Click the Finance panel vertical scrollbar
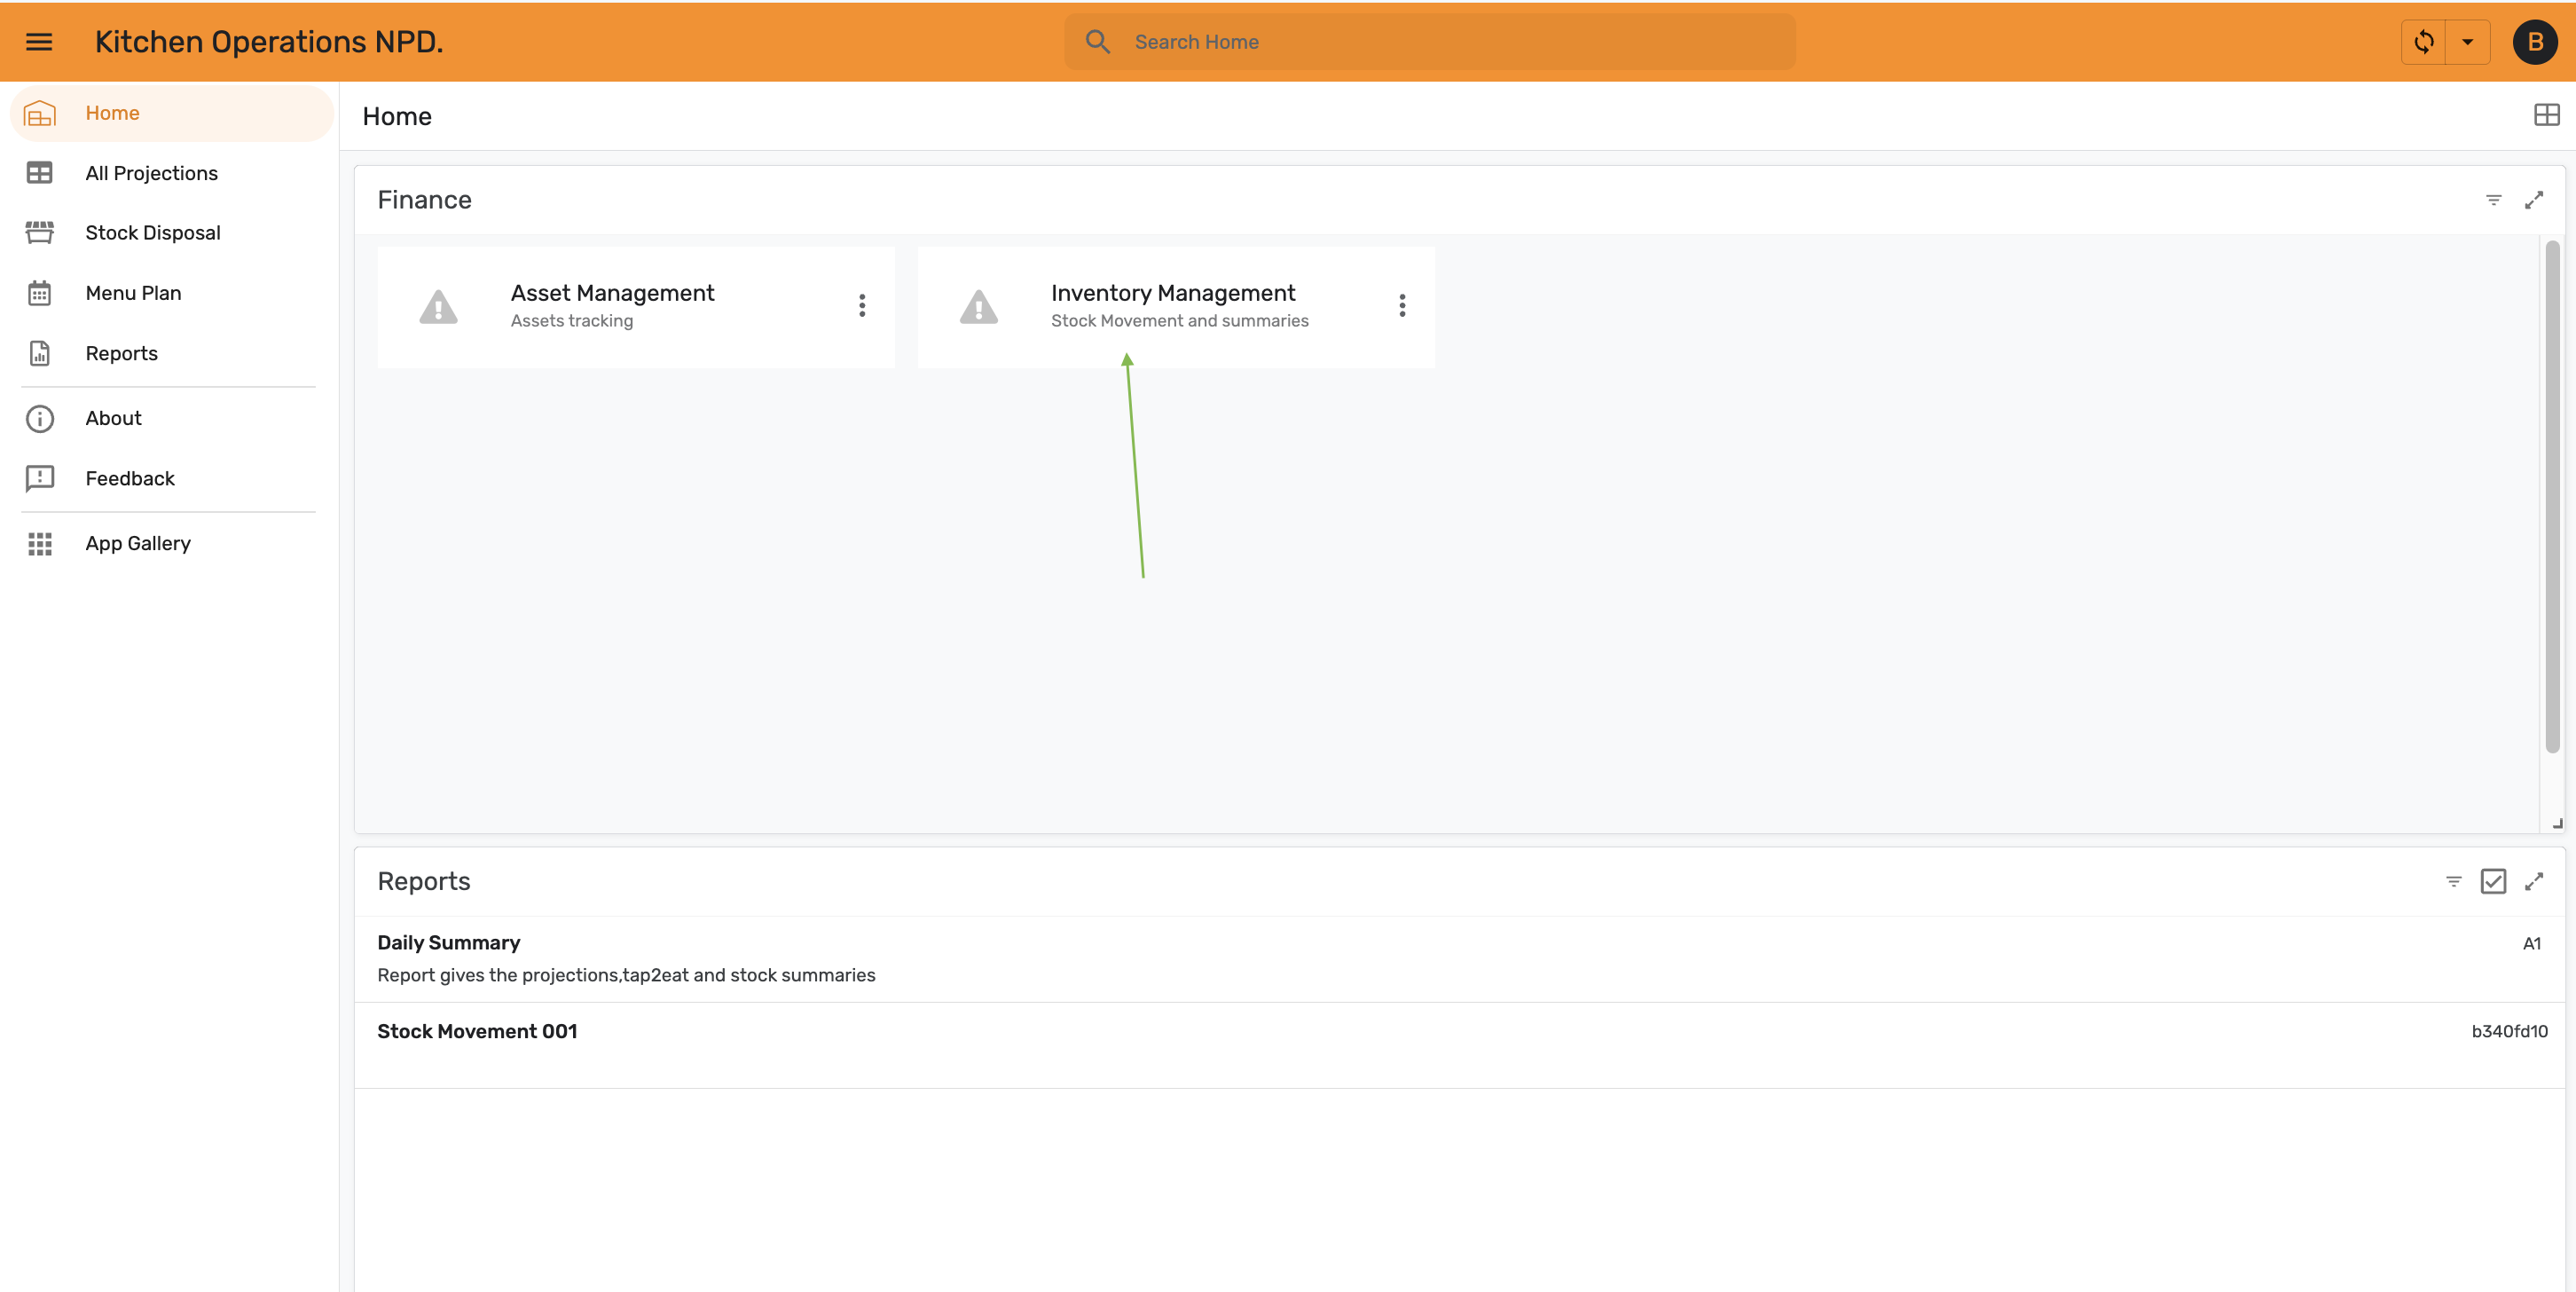 click(2552, 497)
